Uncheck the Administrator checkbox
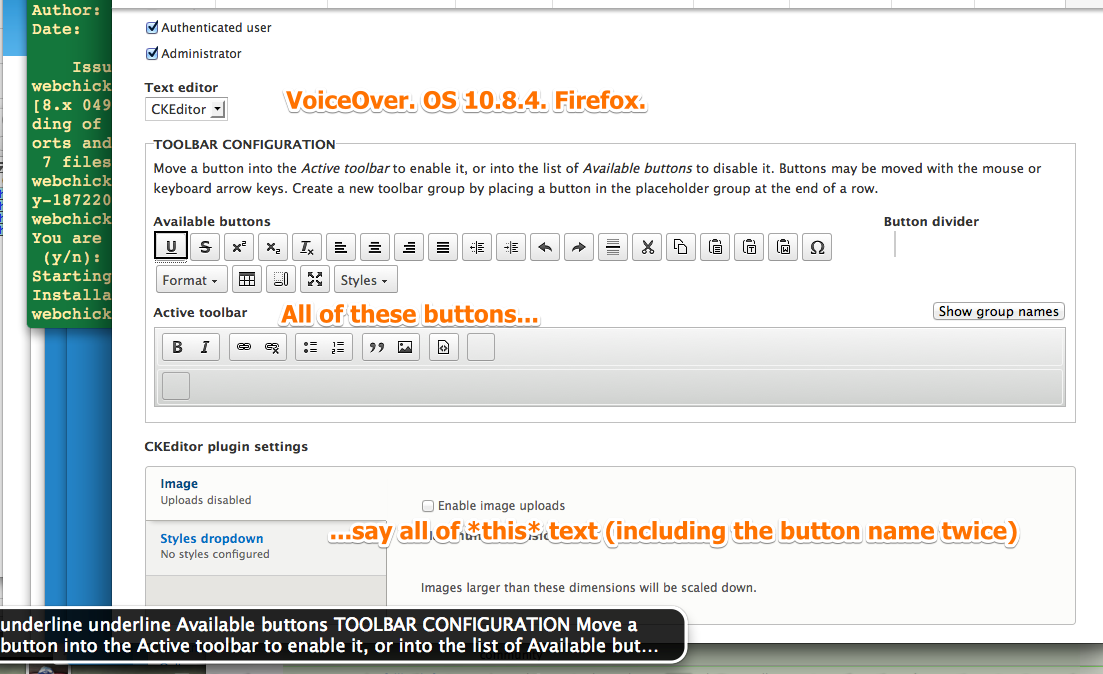The width and height of the screenshot is (1103, 674). pyautogui.click(x=151, y=53)
